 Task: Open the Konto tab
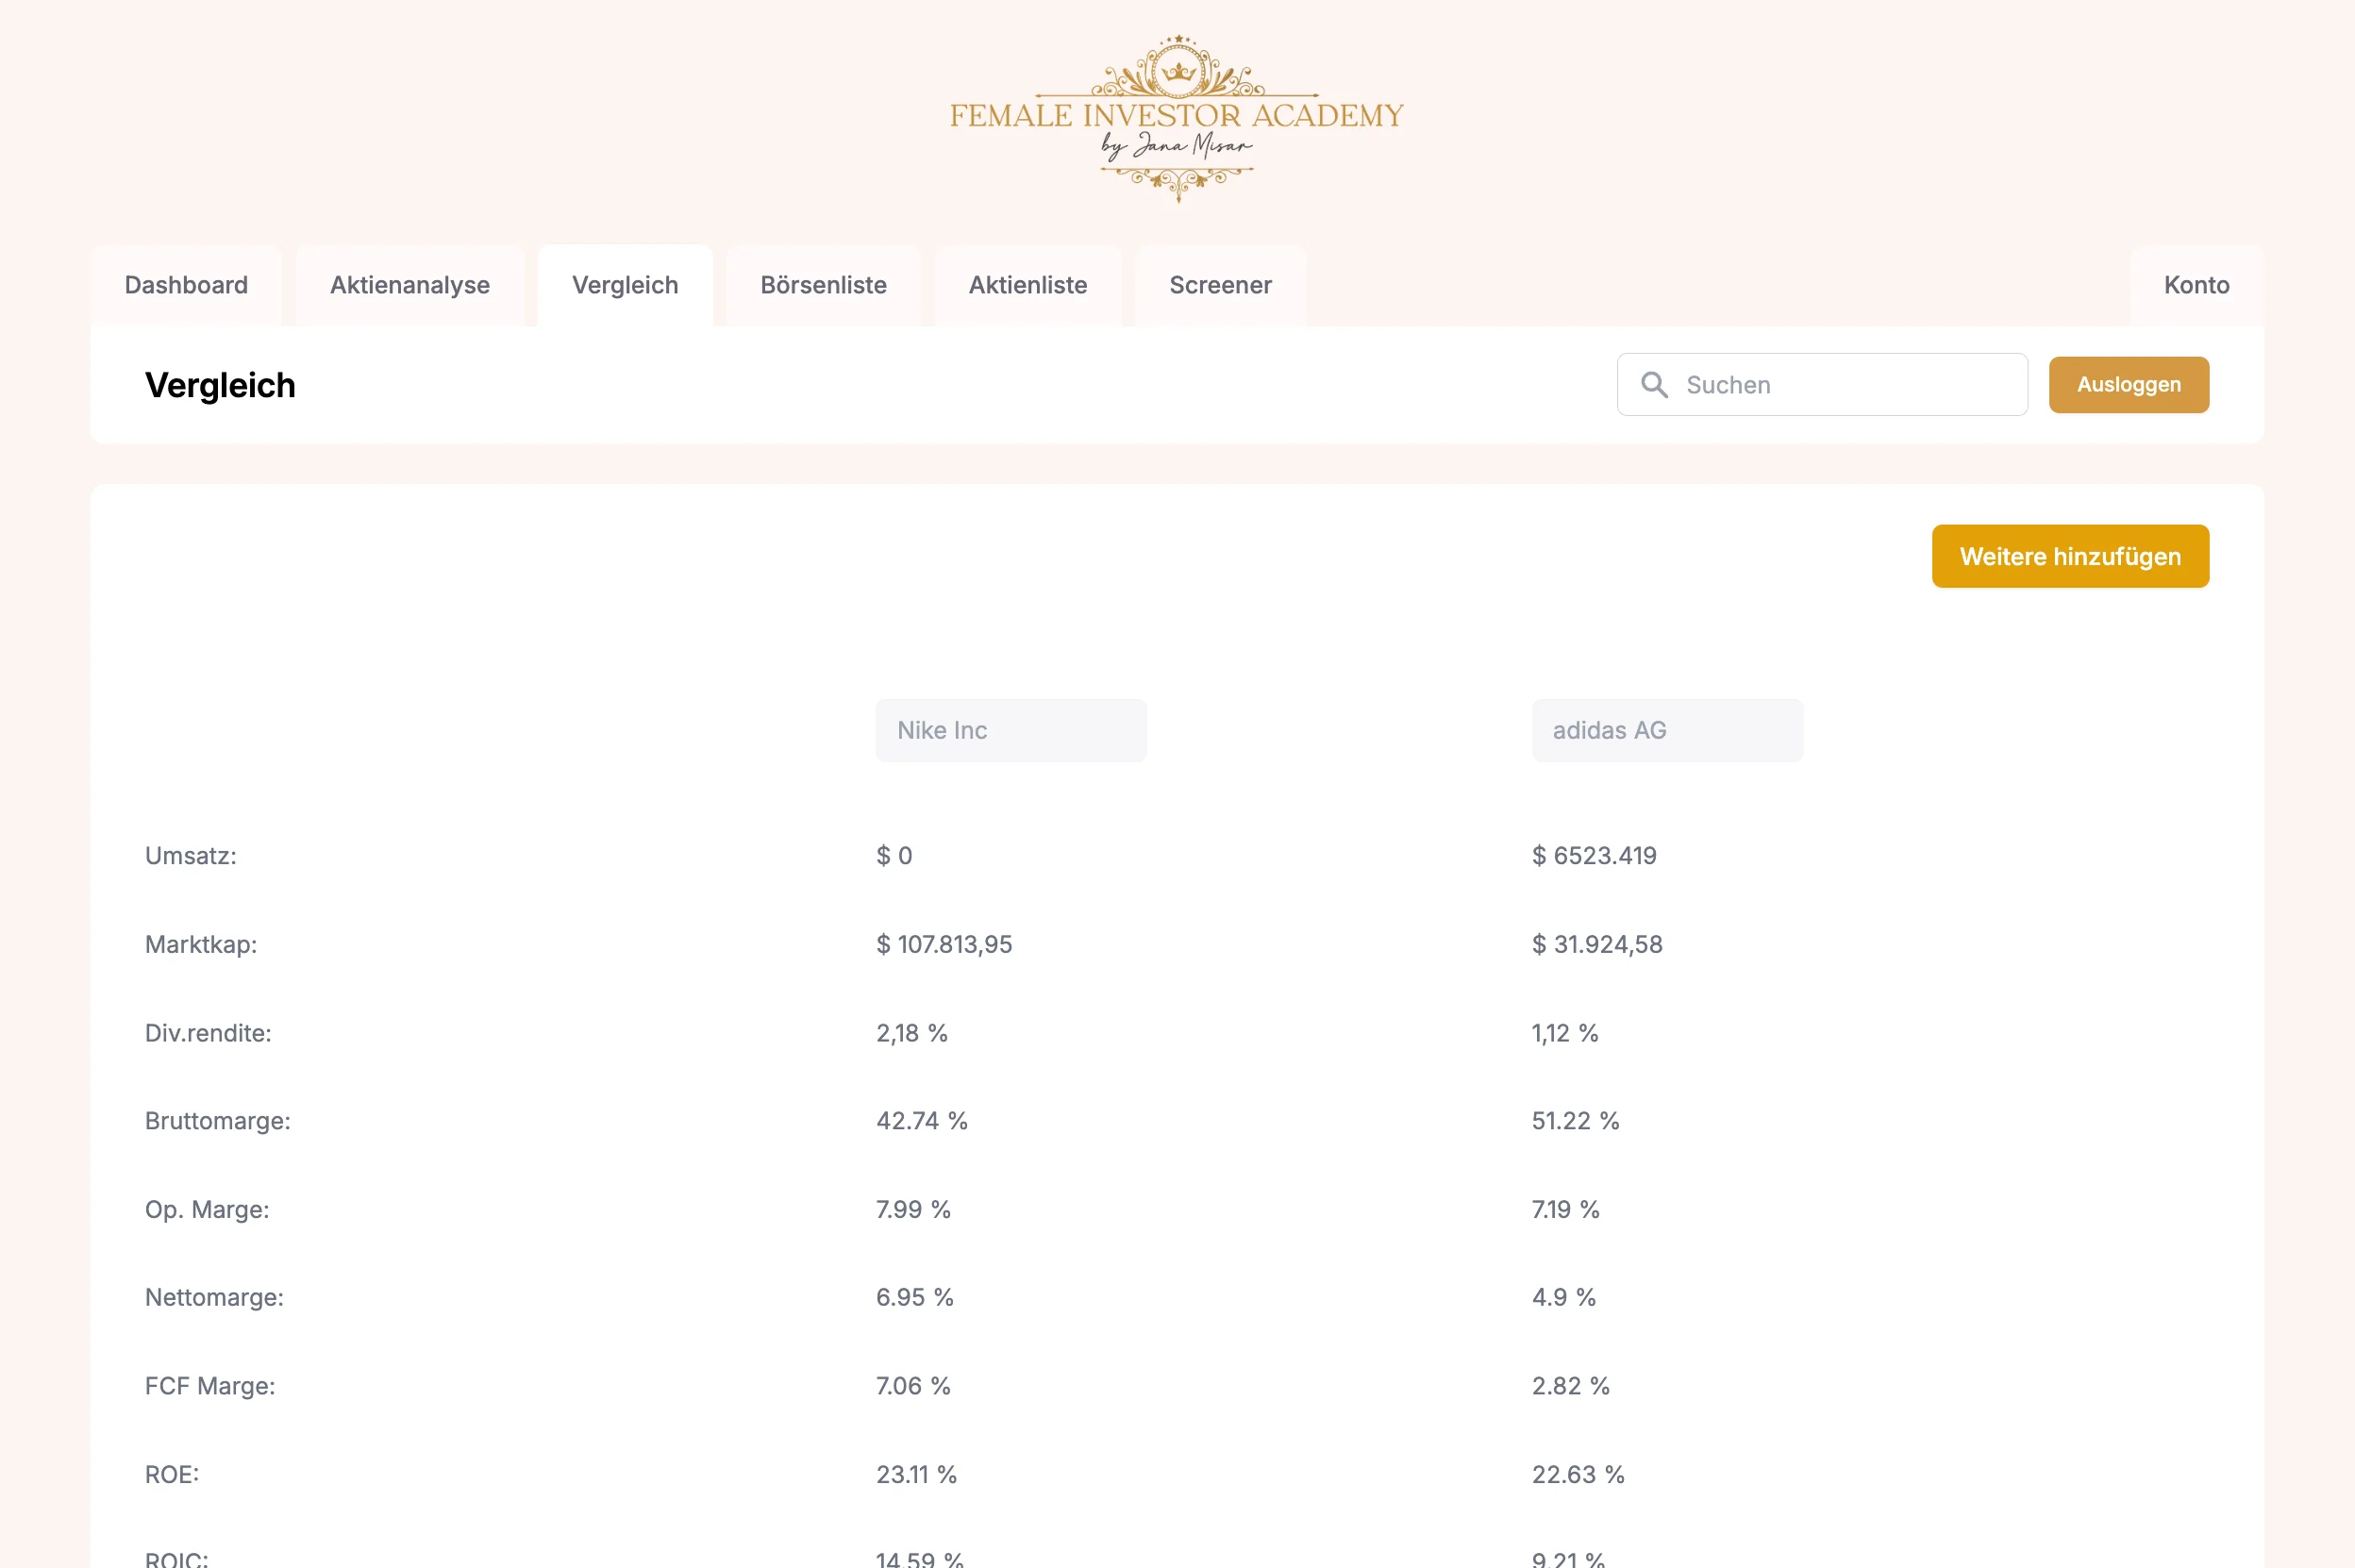tap(2196, 285)
